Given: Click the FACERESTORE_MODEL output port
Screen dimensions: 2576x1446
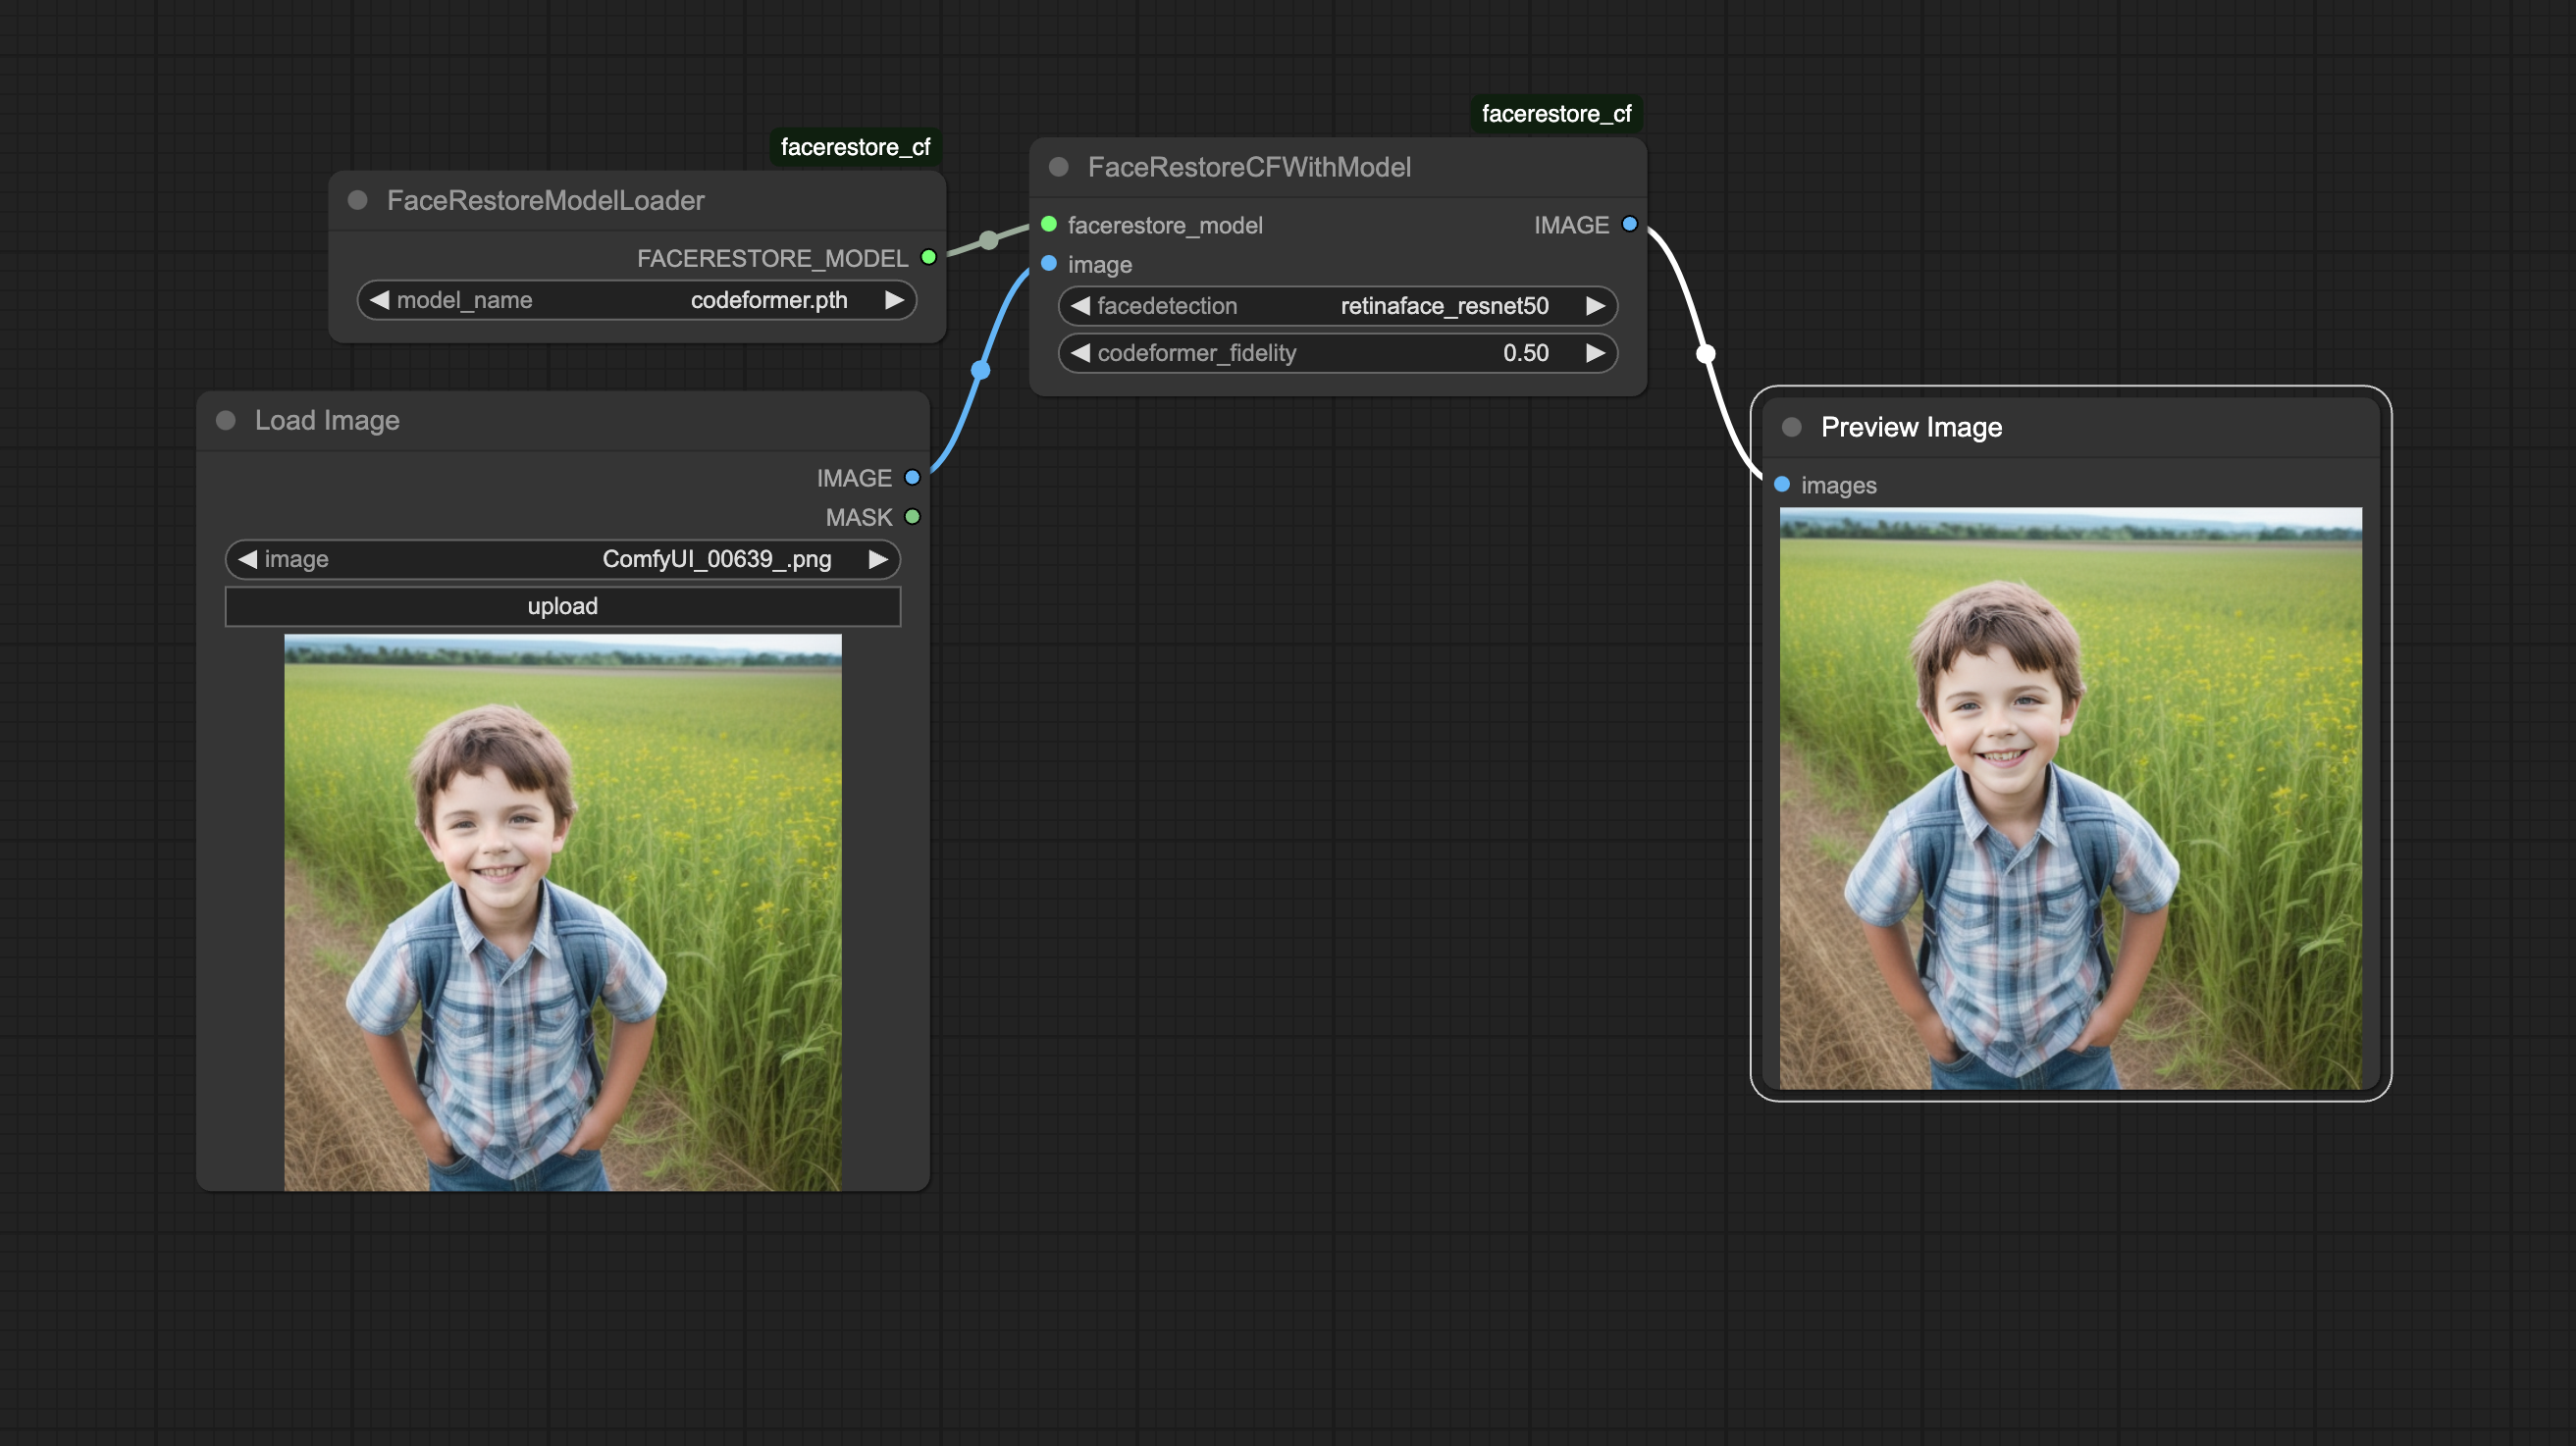Looking at the screenshot, I should click(928, 257).
